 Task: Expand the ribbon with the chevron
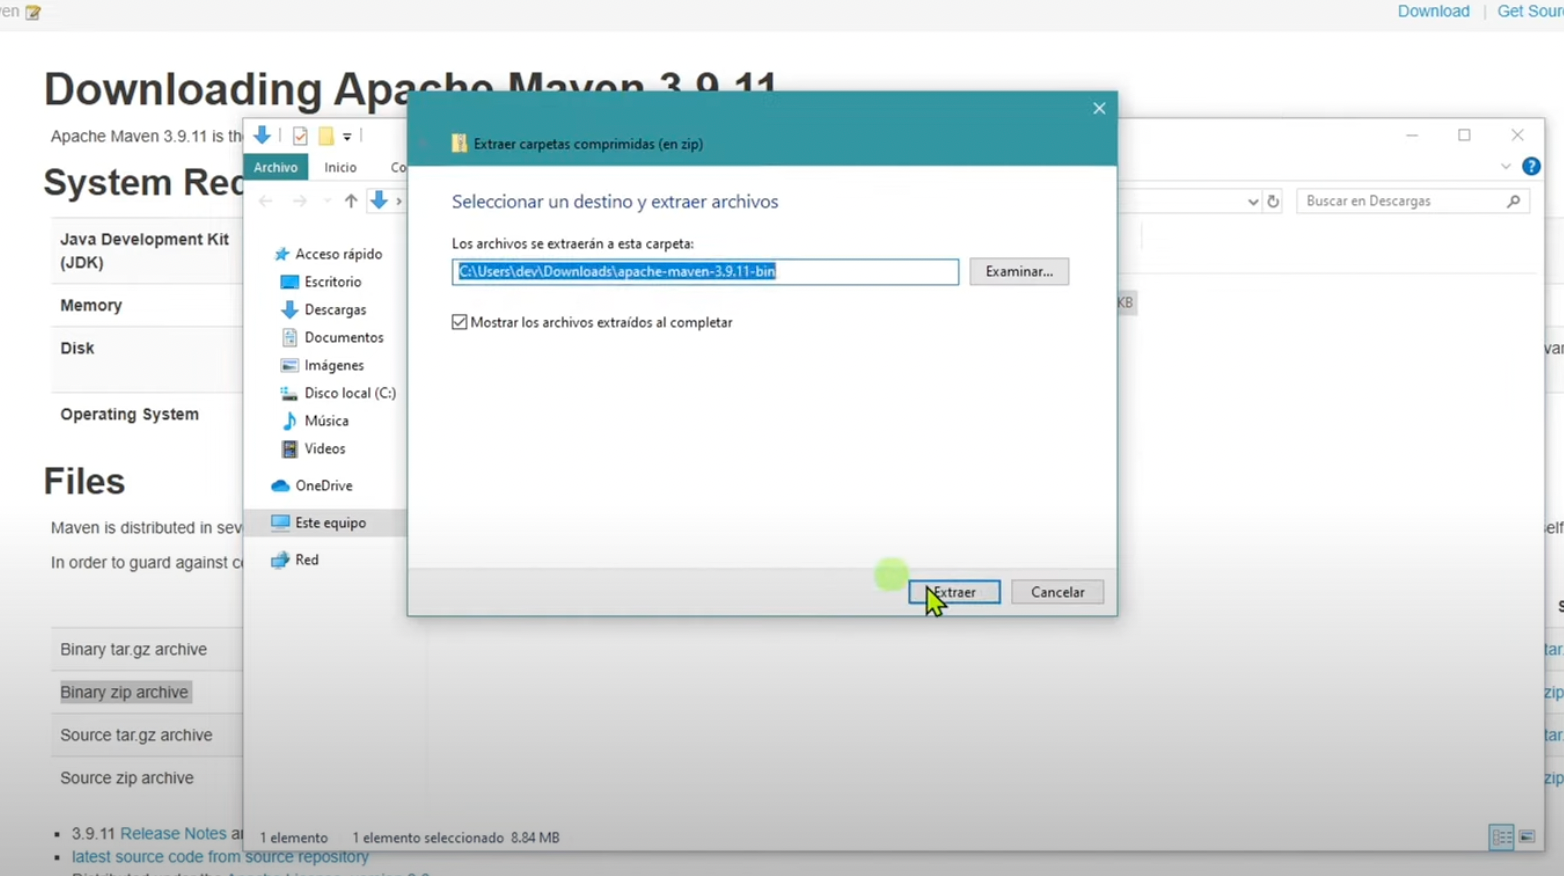pos(1506,167)
